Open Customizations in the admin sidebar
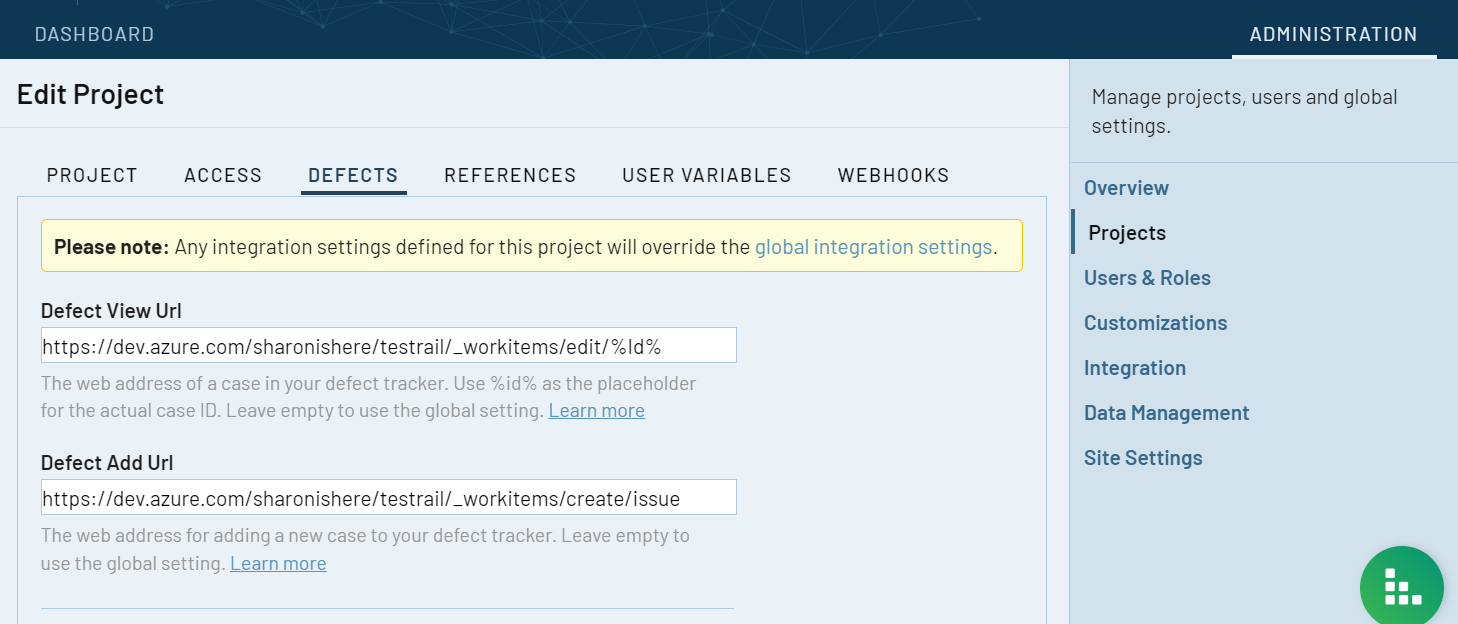This screenshot has height=624, width=1458. tap(1155, 323)
